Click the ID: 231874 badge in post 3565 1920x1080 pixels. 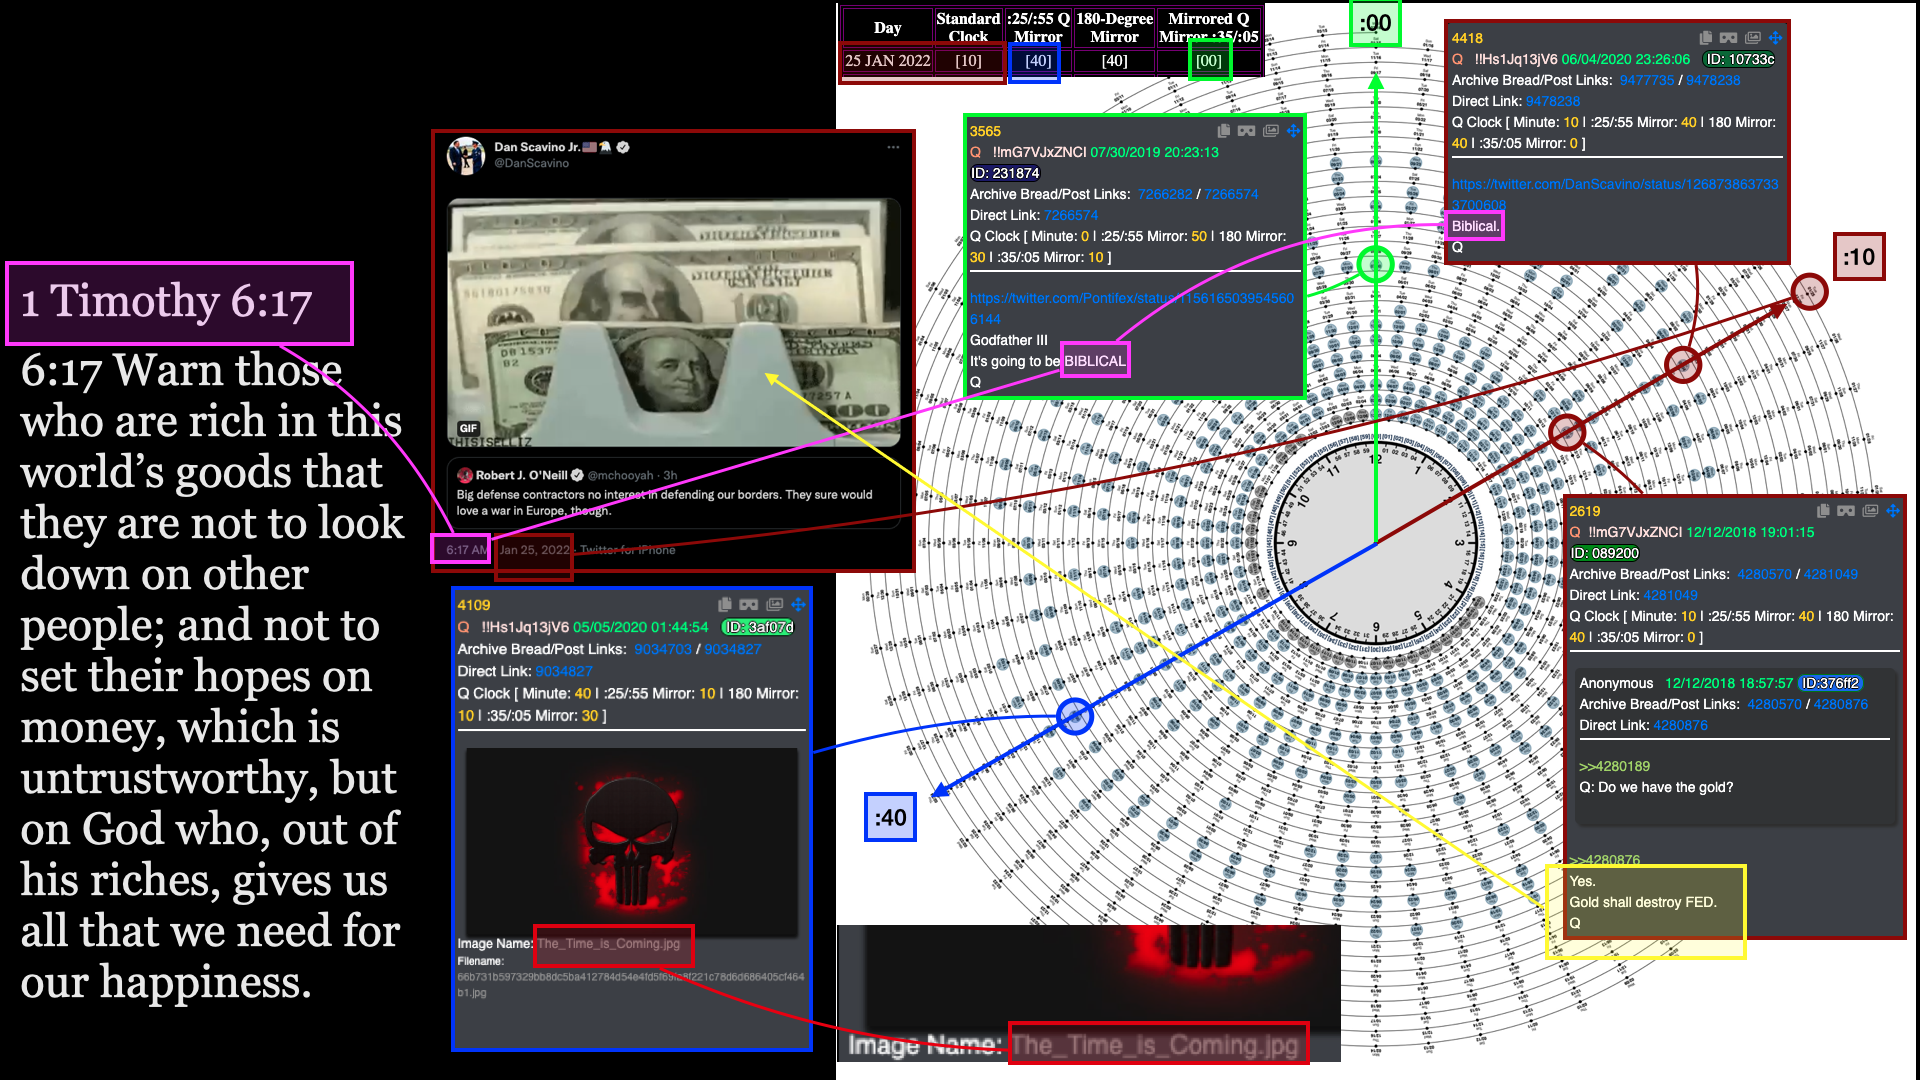(1005, 173)
